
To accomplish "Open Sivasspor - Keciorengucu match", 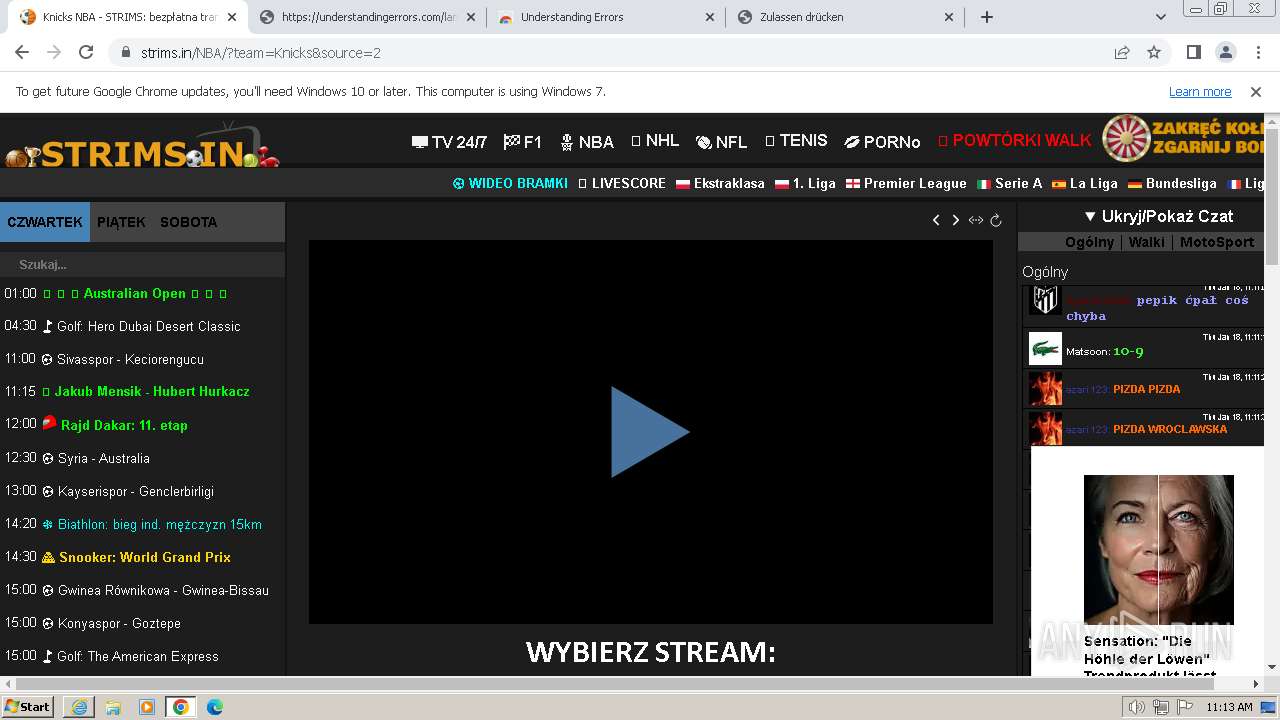I will [x=123, y=359].
